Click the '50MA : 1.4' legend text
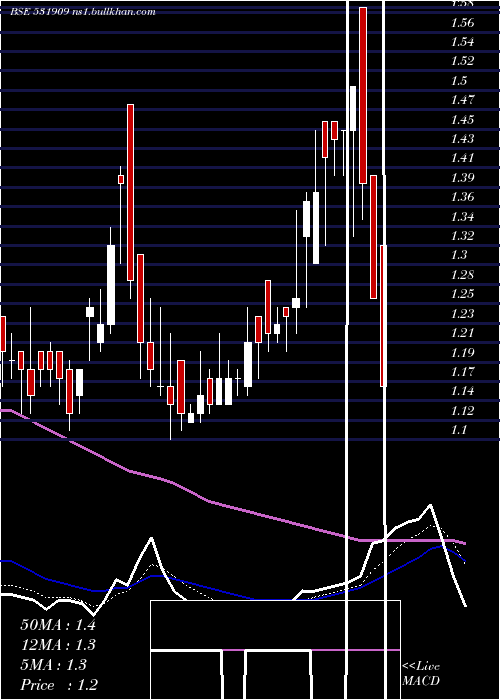The image size is (500, 700). 58,625
